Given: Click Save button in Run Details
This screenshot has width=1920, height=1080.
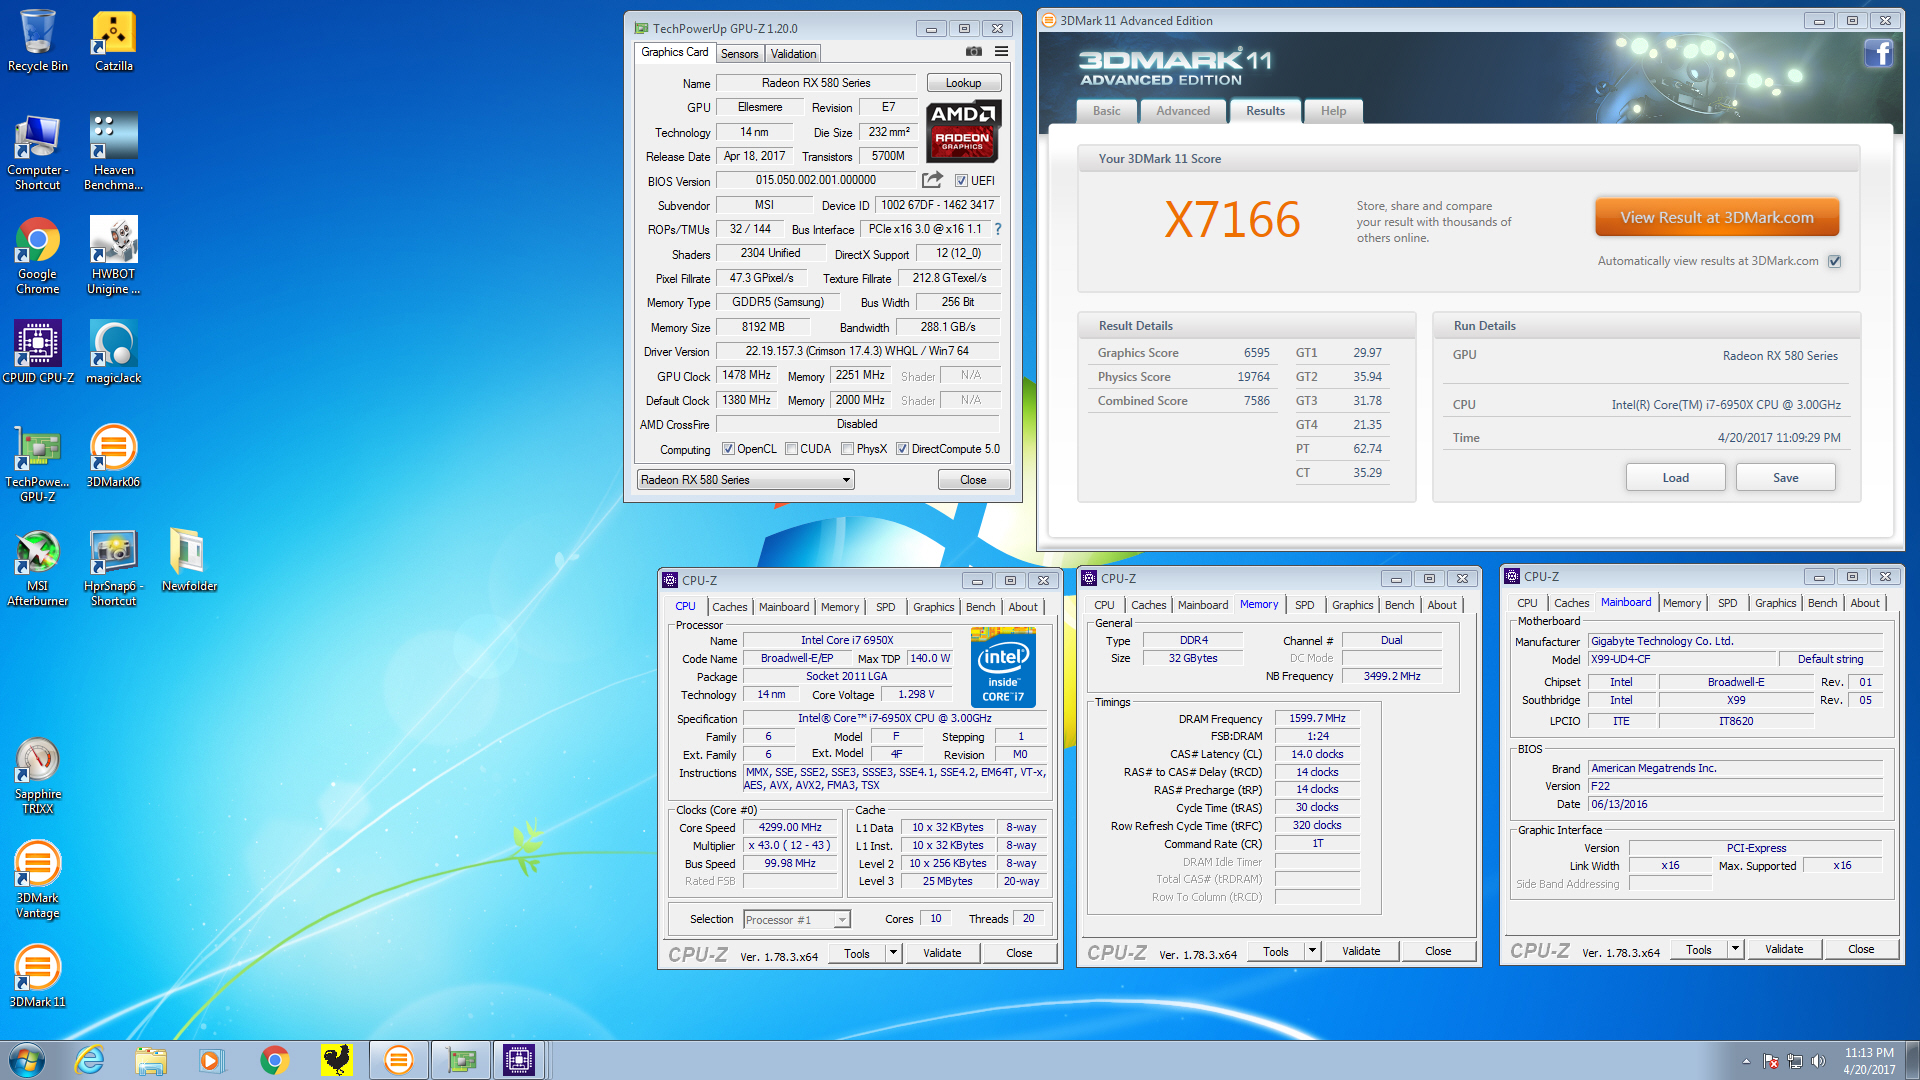Looking at the screenshot, I should click(1785, 478).
